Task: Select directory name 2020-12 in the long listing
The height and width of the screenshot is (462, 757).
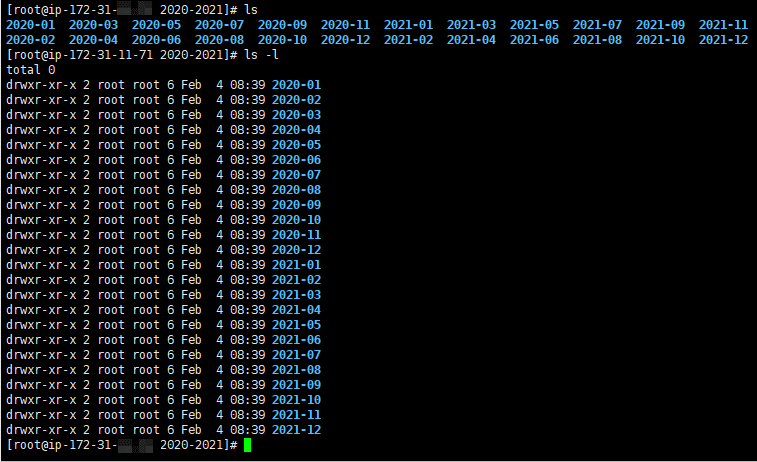Action: 296,250
